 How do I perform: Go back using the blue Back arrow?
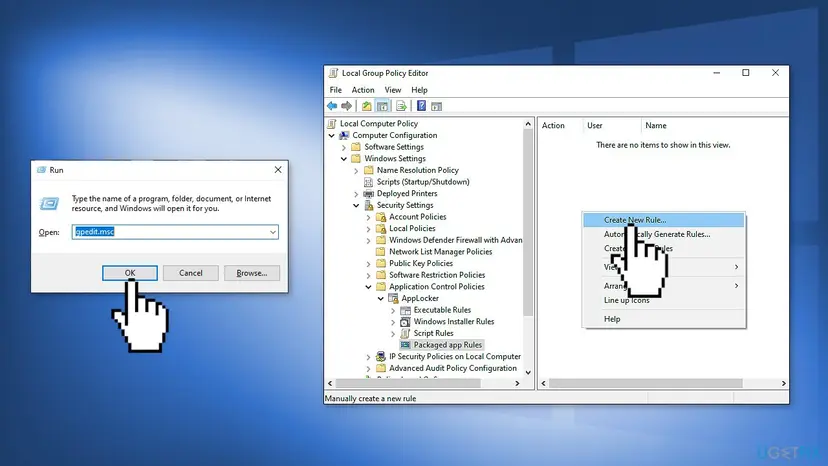(x=332, y=106)
